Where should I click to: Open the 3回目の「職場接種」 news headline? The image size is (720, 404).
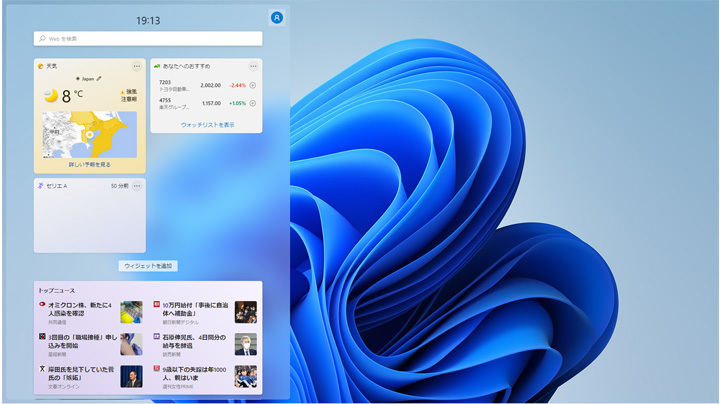point(83,341)
